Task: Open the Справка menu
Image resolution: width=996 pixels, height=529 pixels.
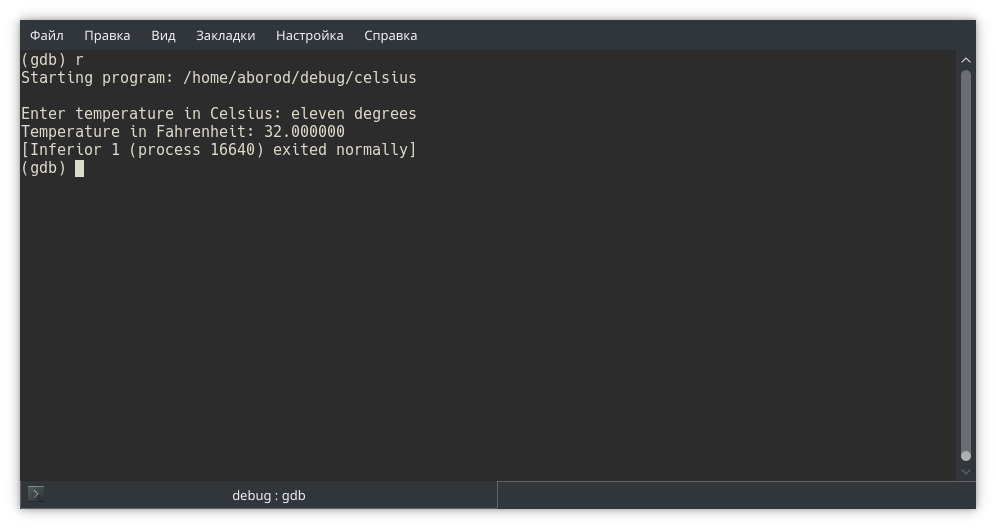Action: point(390,35)
